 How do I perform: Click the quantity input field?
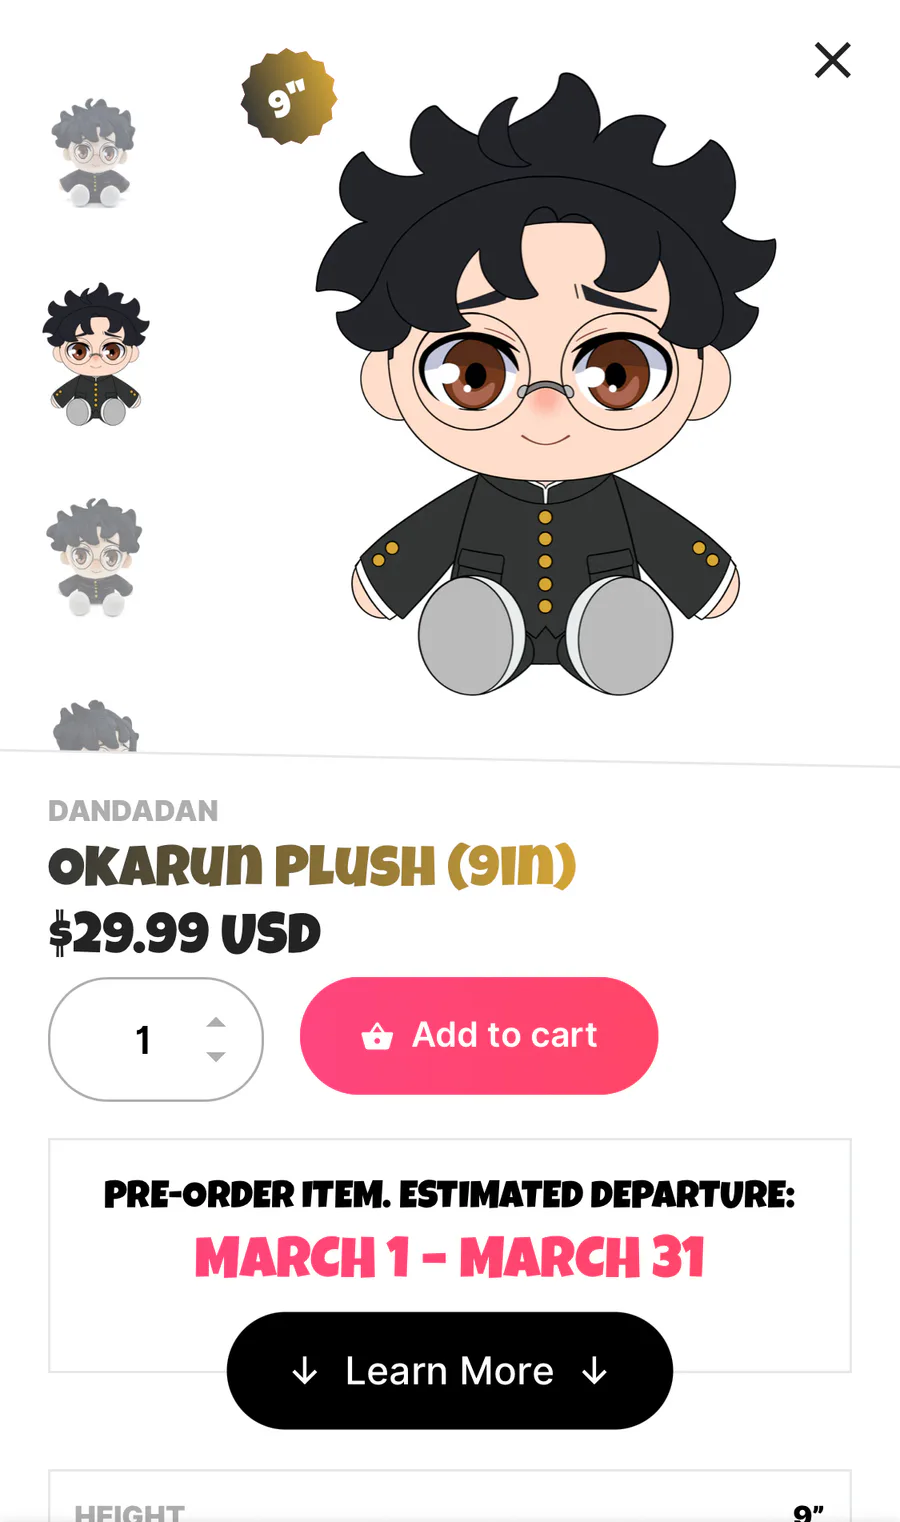(x=156, y=1040)
